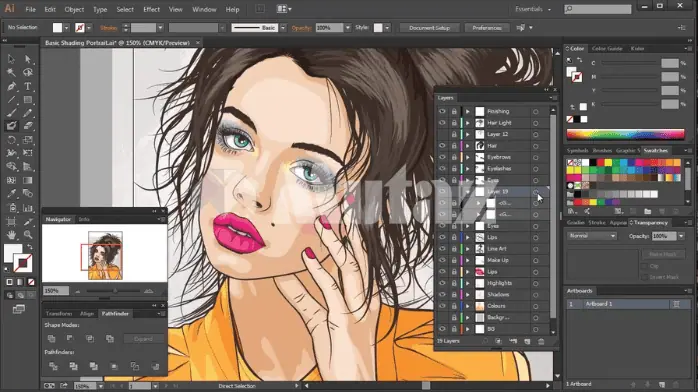
Task: Switch to the Color Guide tab
Action: tap(607, 48)
